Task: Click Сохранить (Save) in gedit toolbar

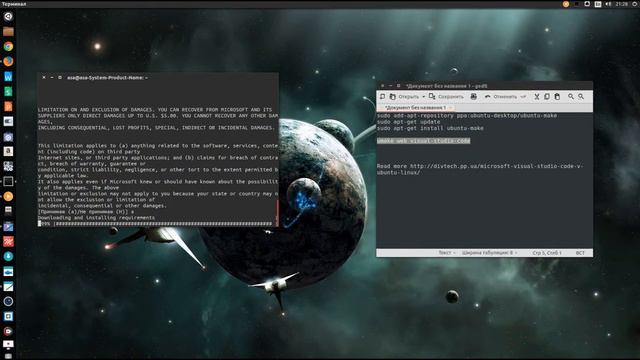Action: (446, 97)
